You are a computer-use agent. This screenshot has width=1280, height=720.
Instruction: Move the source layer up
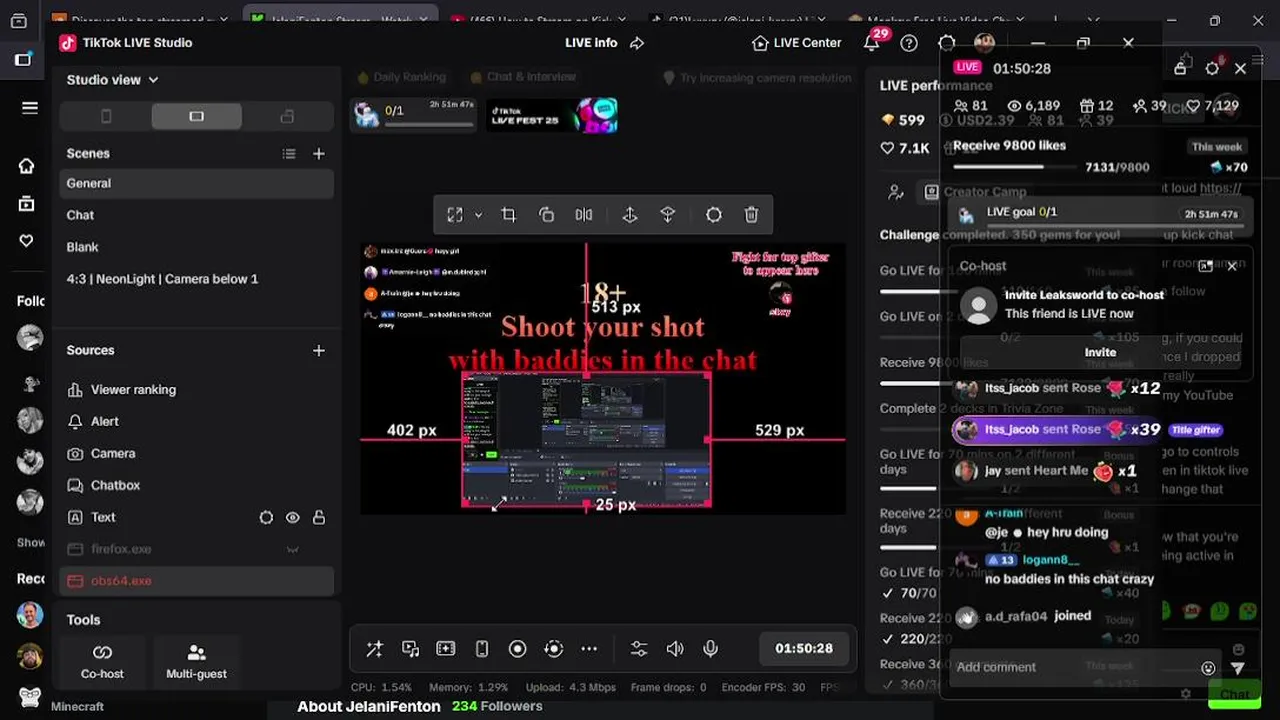click(x=630, y=215)
